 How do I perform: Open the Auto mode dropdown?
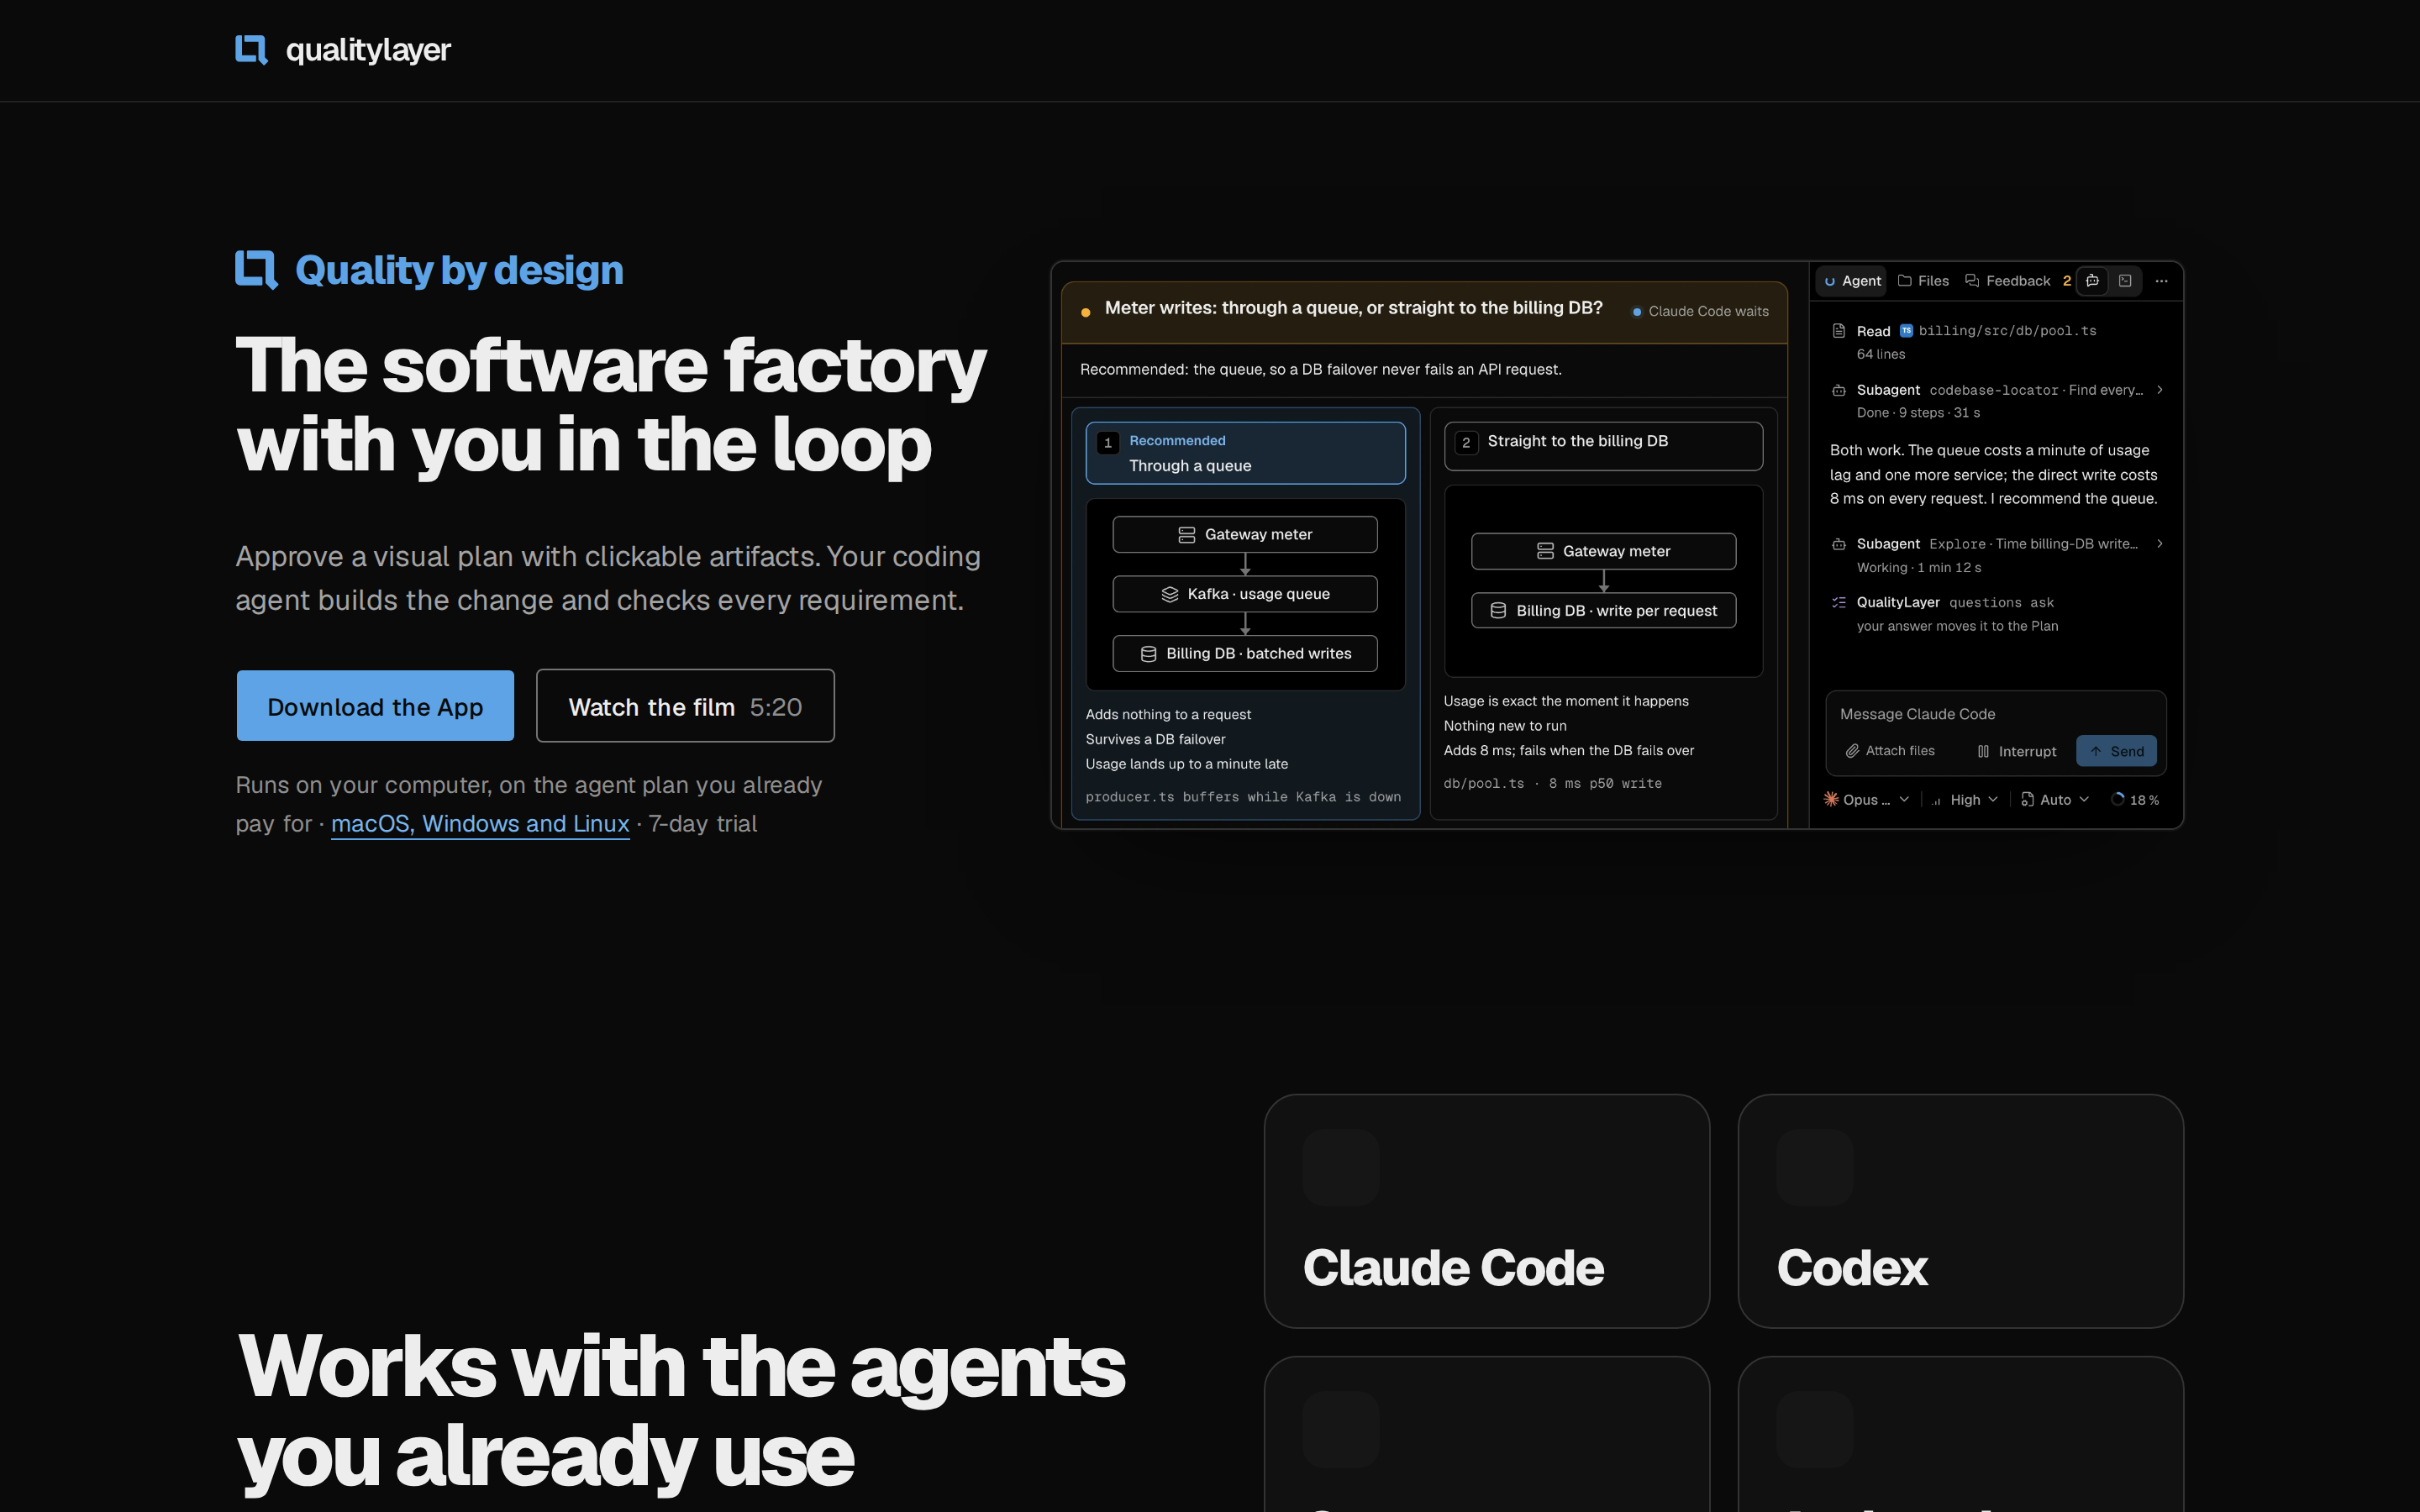tap(2055, 799)
